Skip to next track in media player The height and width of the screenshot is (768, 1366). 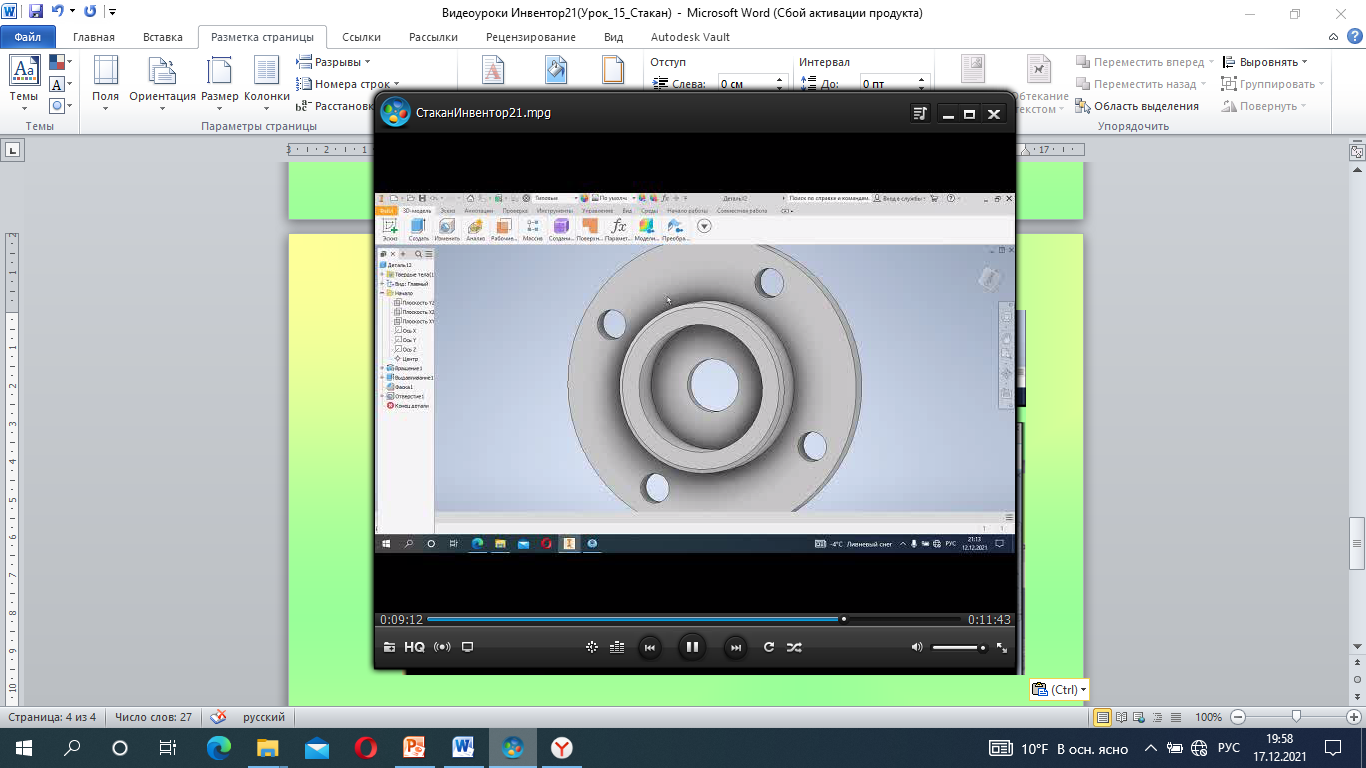pyautogui.click(x=735, y=647)
